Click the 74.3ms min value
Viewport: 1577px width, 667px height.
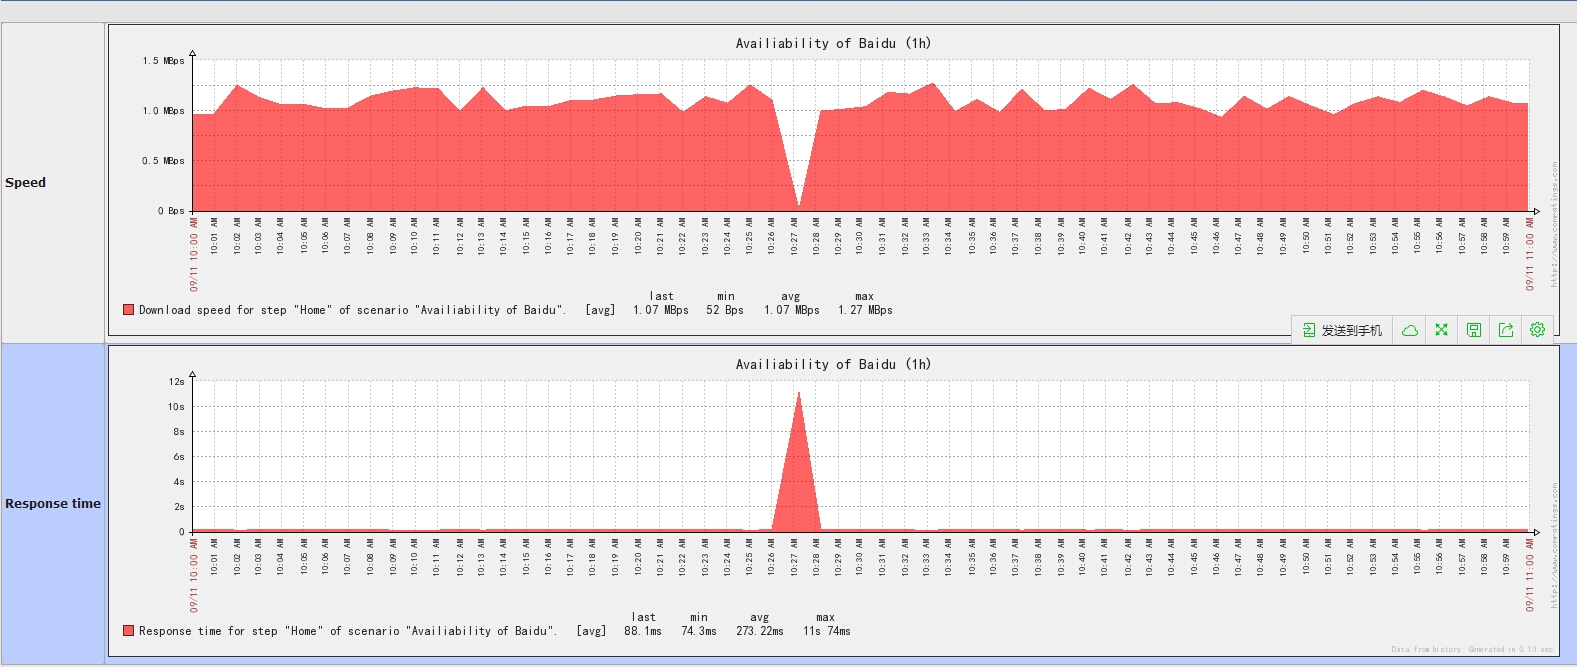tap(699, 631)
